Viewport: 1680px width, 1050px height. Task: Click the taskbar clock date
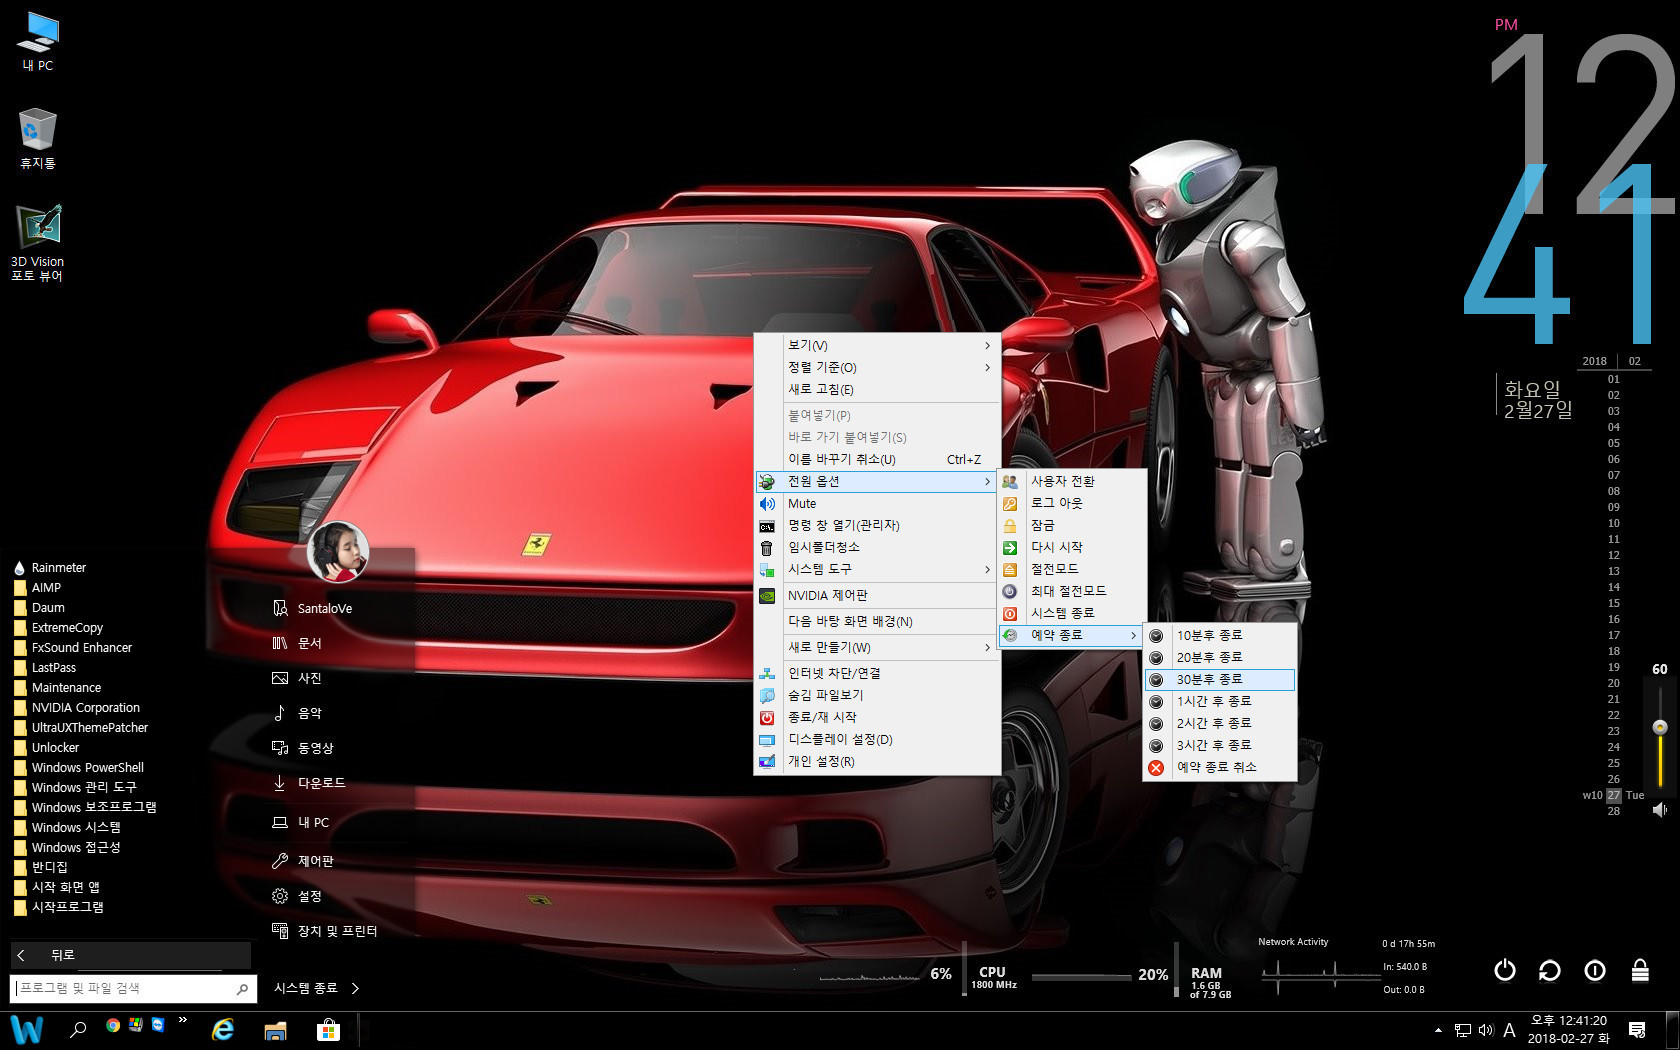click(1569, 1030)
